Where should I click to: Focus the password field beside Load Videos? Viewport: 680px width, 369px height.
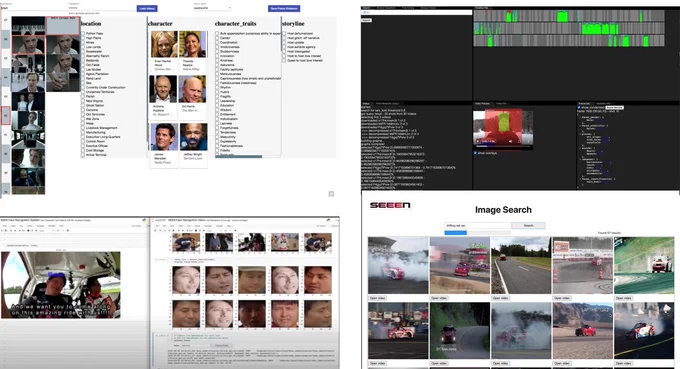click(101, 8)
